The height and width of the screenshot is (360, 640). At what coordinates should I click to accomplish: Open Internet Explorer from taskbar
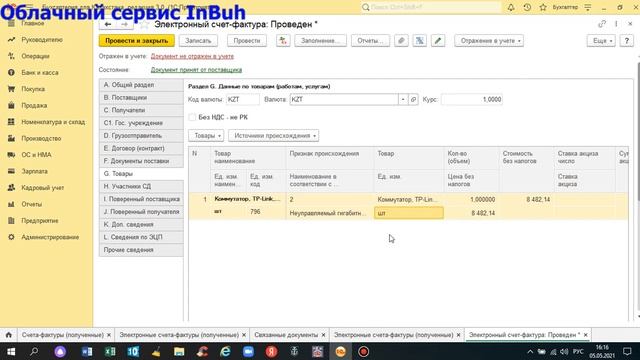(x=225, y=351)
